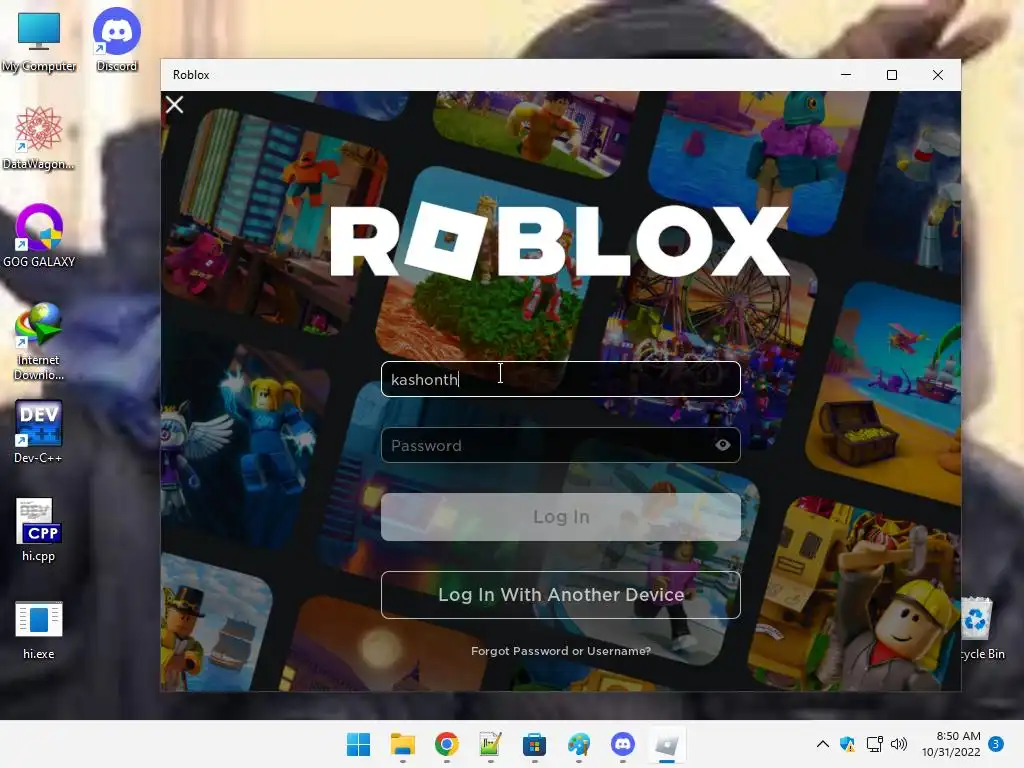Switch to Discord on the taskbar
The height and width of the screenshot is (768, 1024).
tap(622, 744)
